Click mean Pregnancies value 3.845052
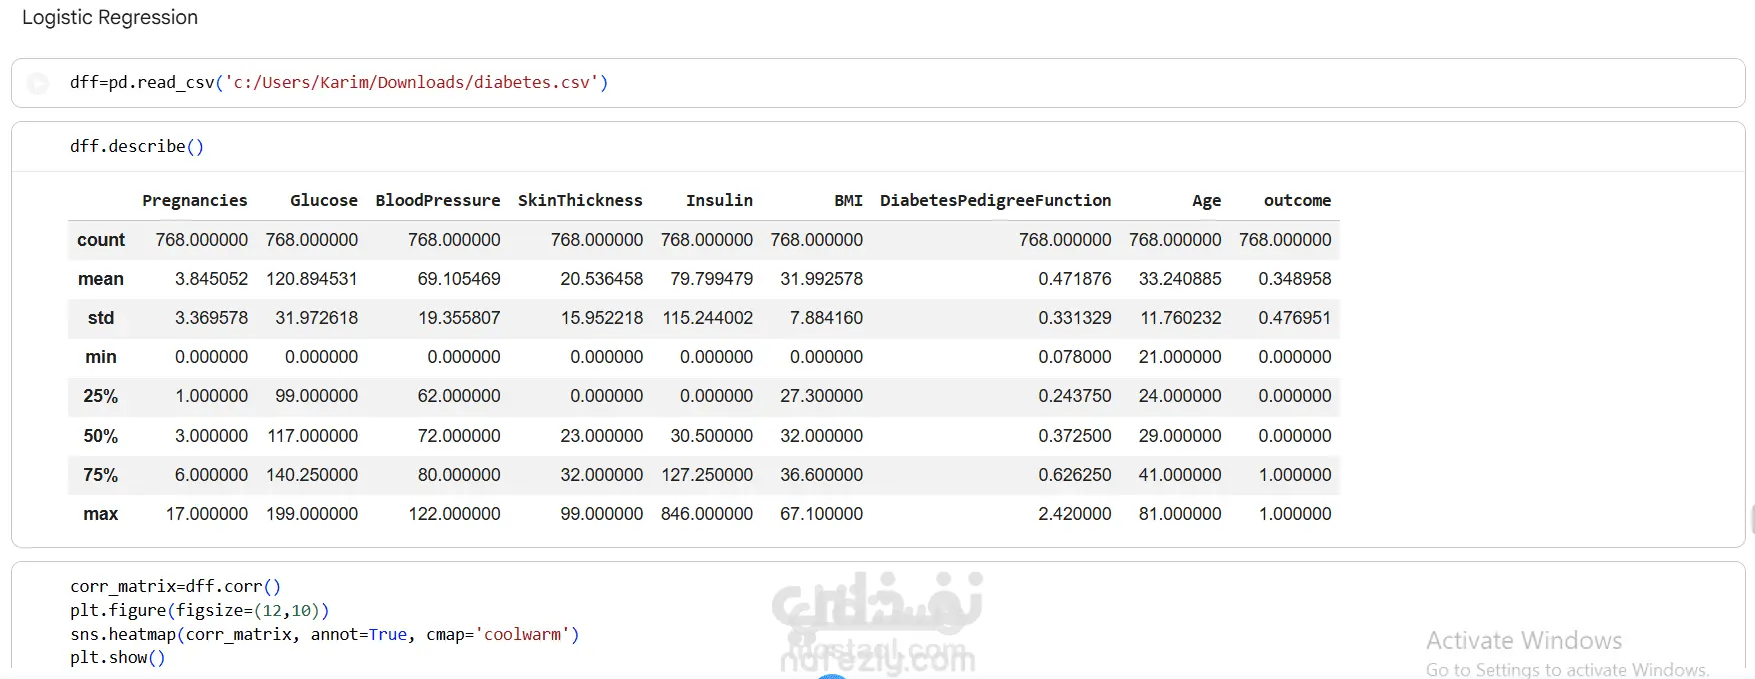The image size is (1755, 679). click(x=211, y=279)
